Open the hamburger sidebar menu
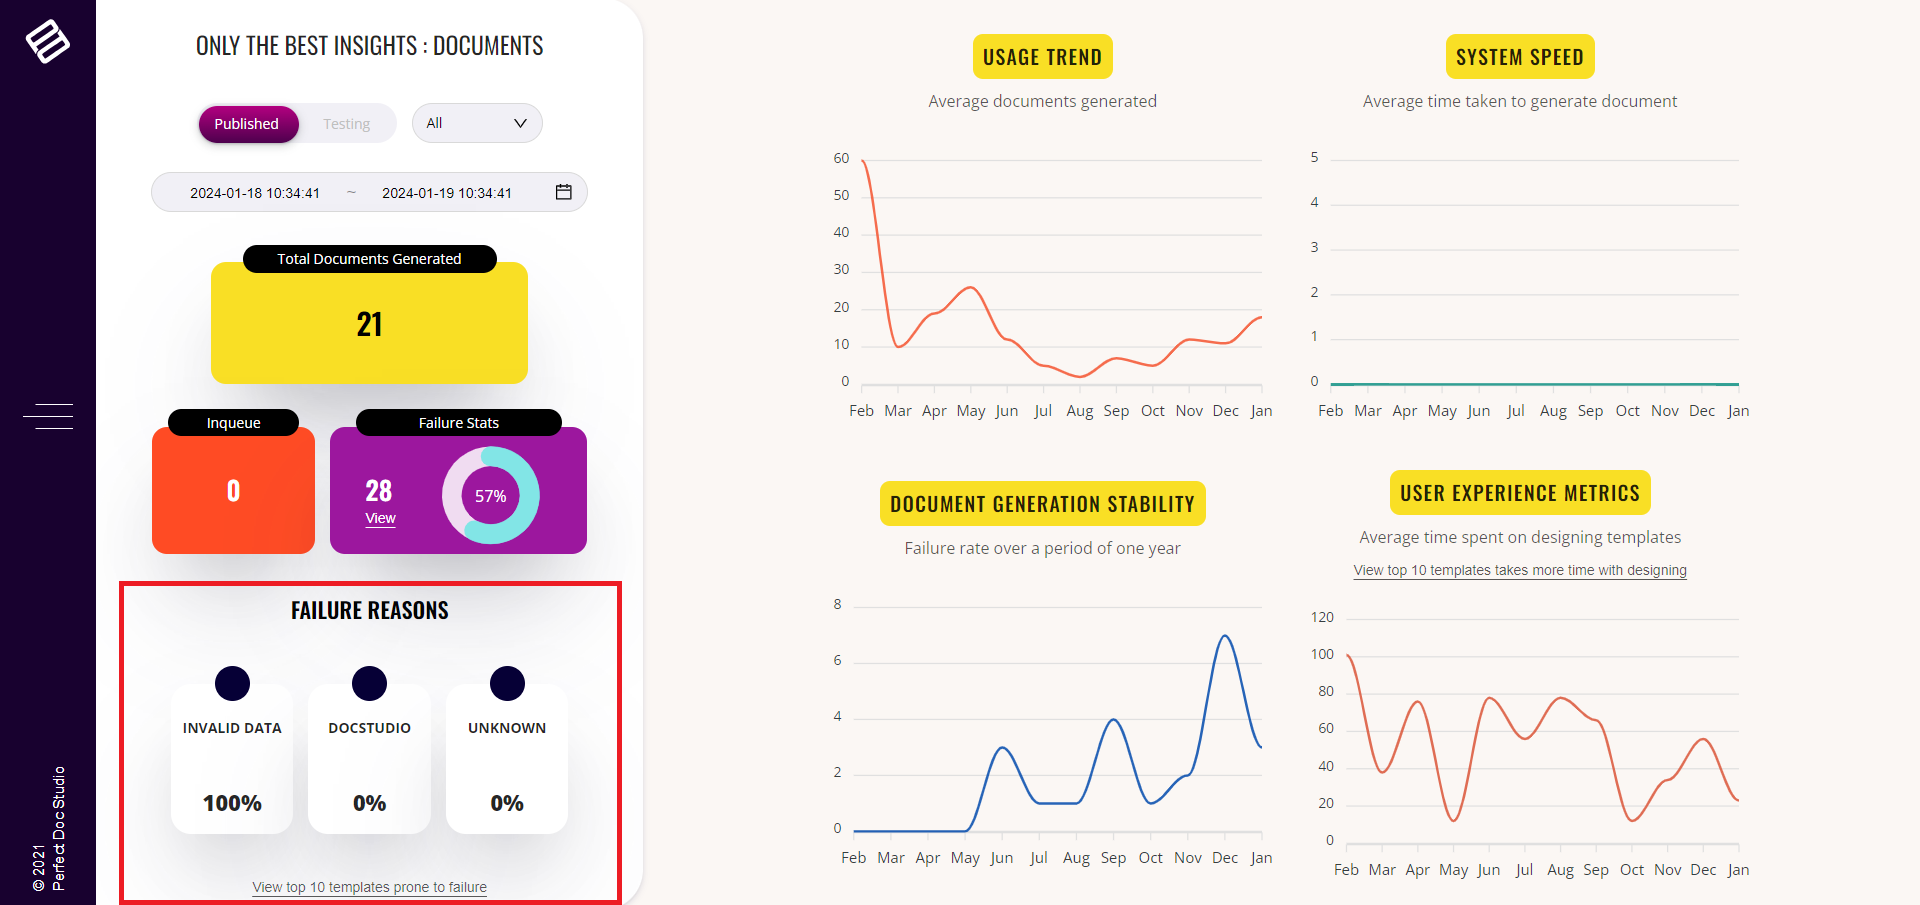 (x=48, y=416)
